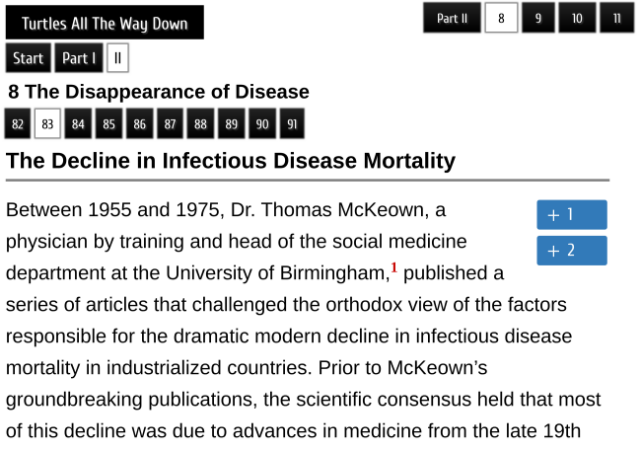Go to the Start section
The height and width of the screenshot is (450, 640).
[x=28, y=58]
